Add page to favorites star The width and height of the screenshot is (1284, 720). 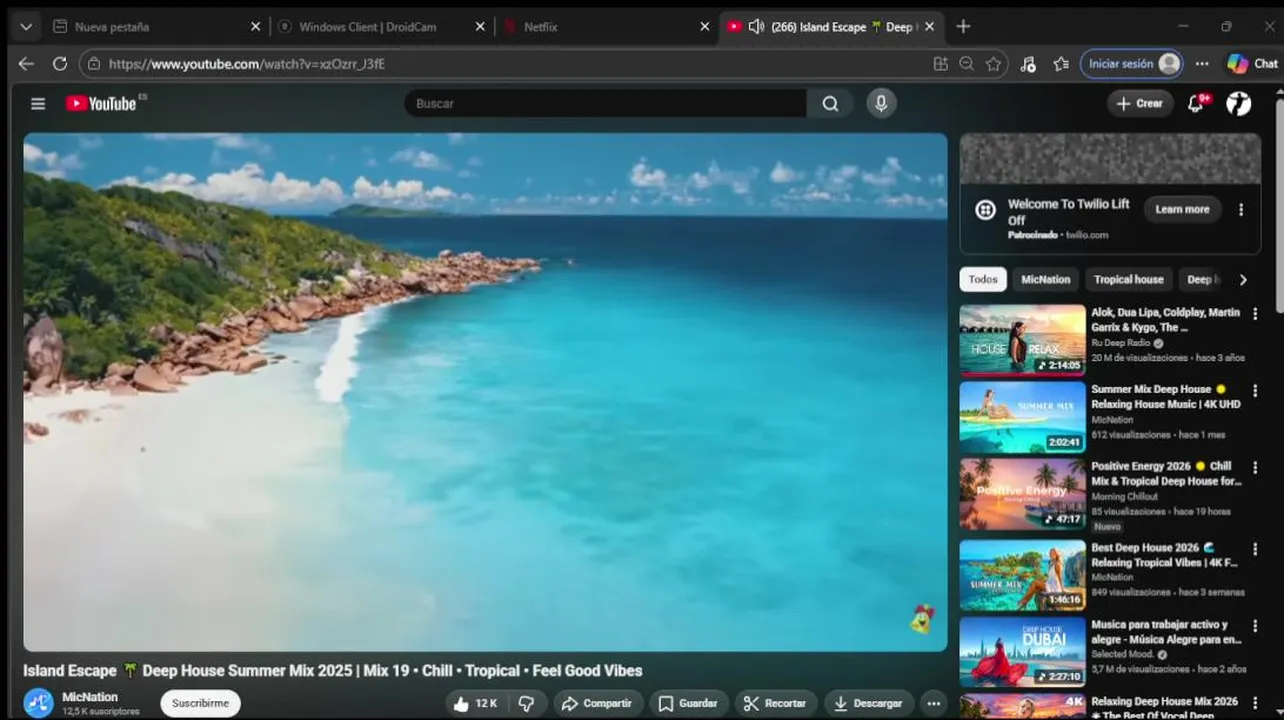[x=993, y=64]
